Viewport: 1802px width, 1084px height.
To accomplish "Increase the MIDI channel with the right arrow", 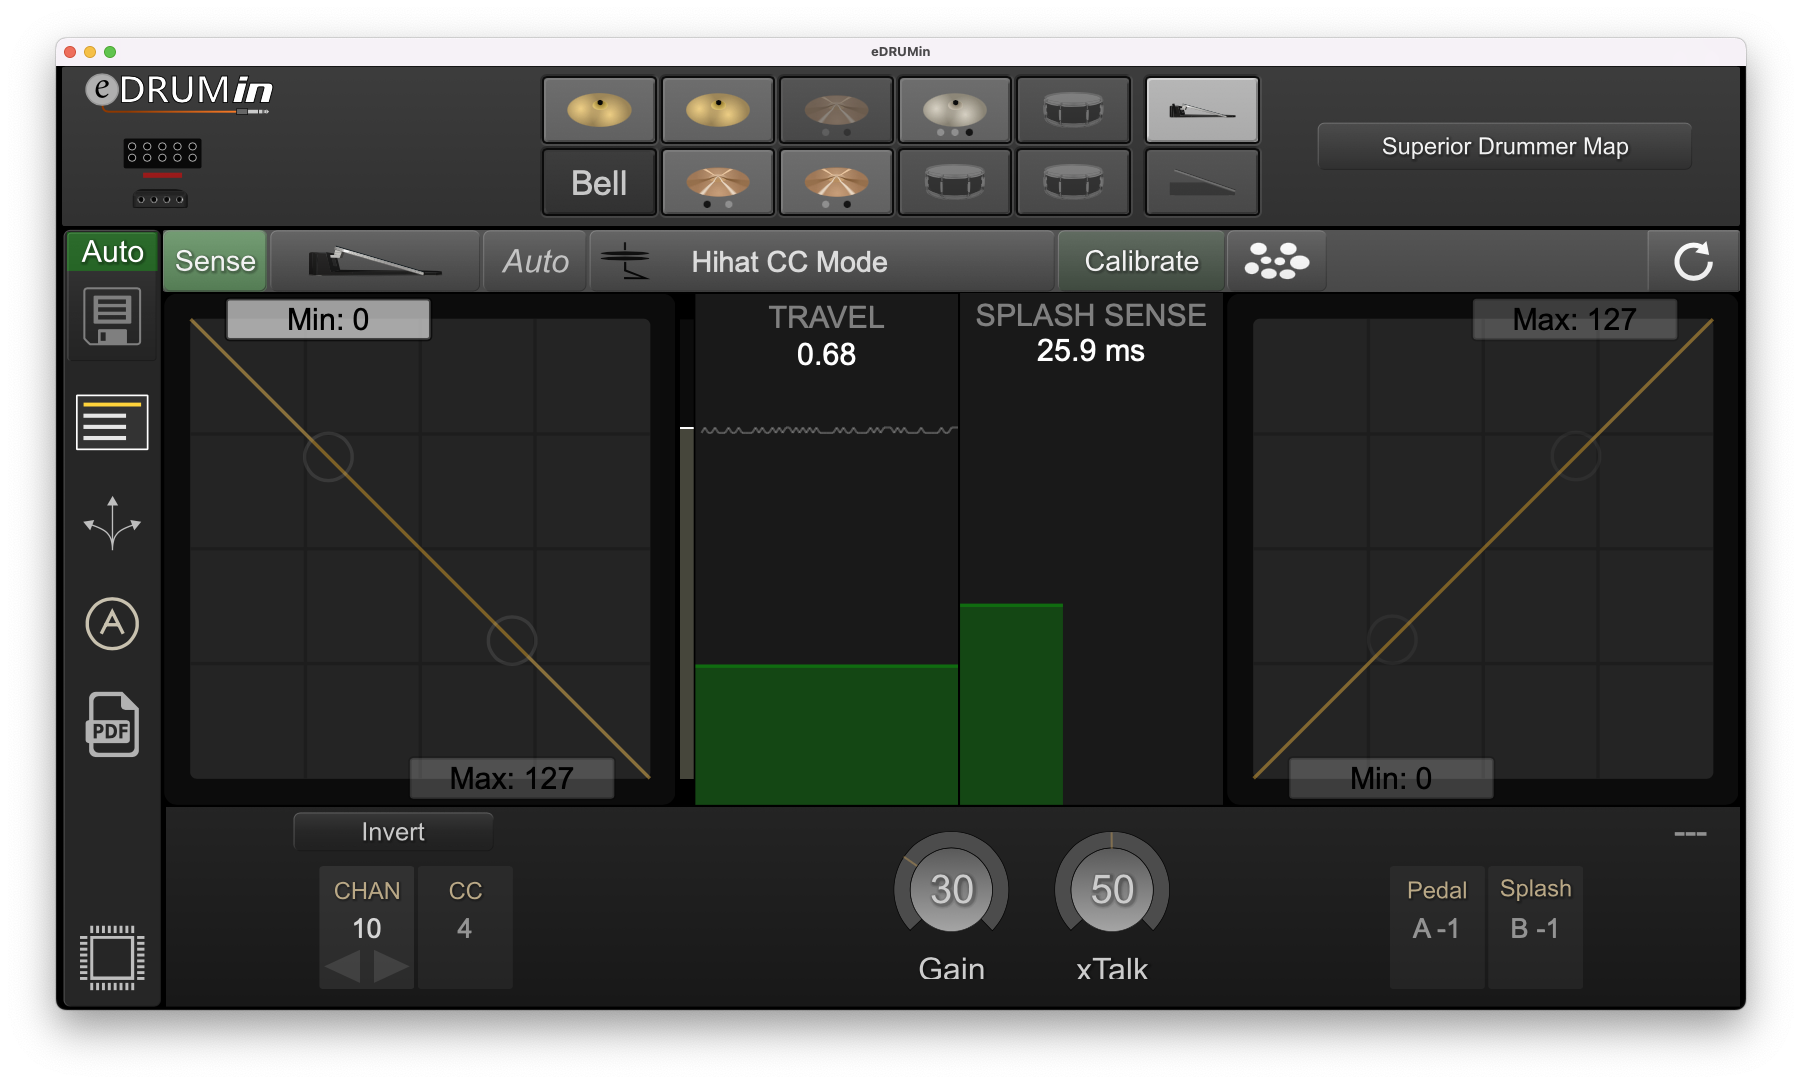I will coord(390,967).
